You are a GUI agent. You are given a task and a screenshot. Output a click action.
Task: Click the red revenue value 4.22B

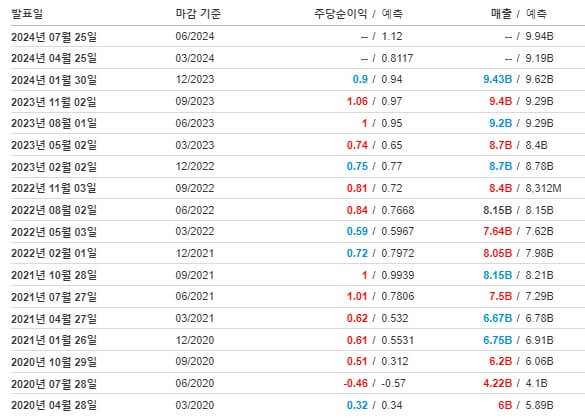coord(497,383)
